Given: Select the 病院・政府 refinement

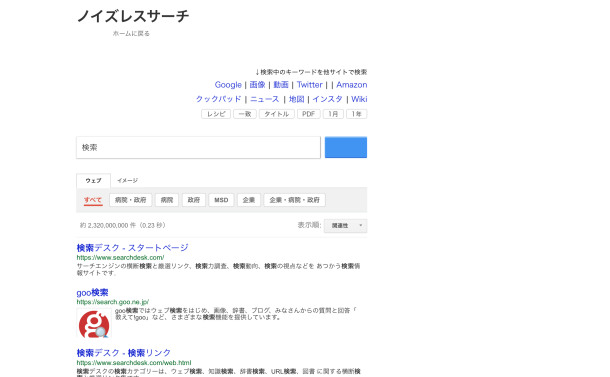Looking at the screenshot, I should coord(130,200).
